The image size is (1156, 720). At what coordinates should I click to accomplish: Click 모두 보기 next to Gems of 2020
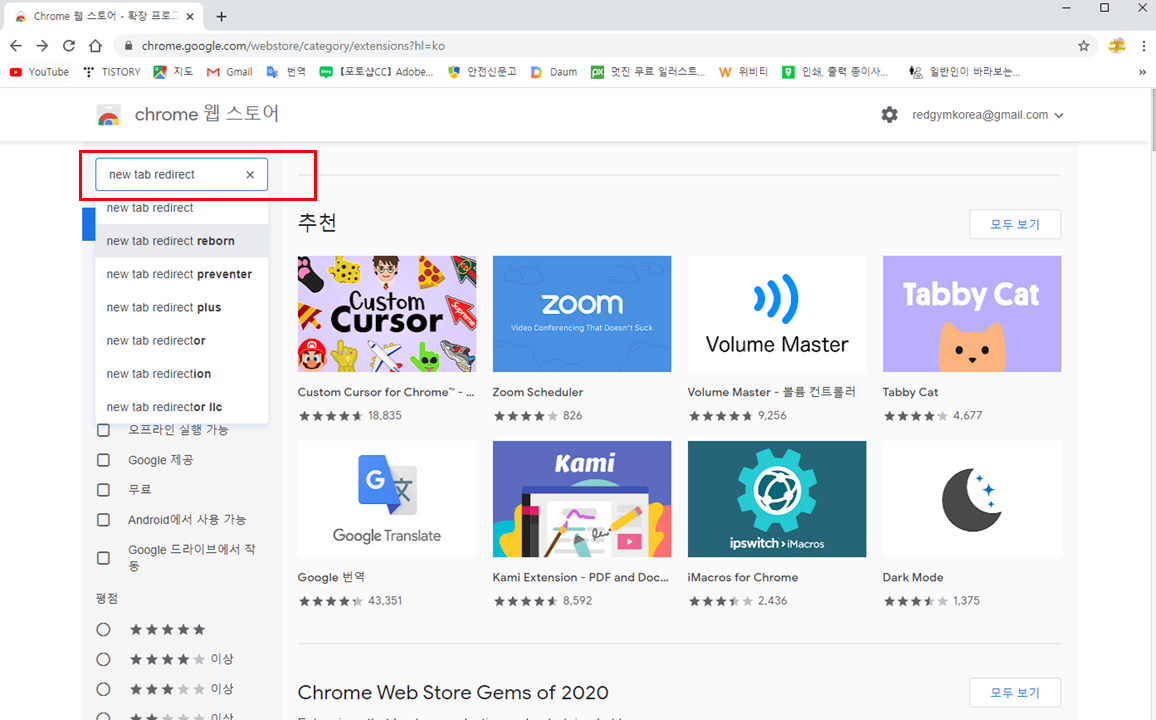(1014, 693)
